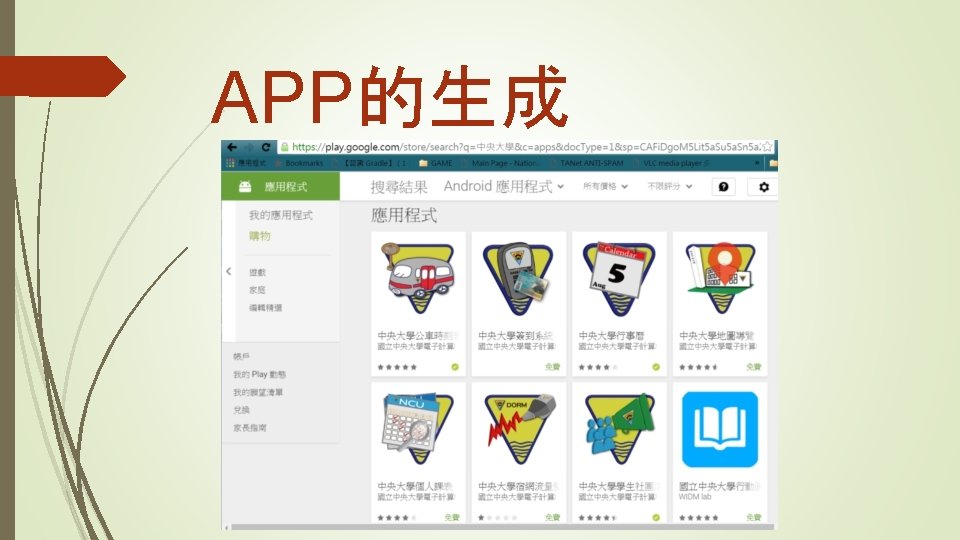Click the browser back arrow
This screenshot has height=540, width=960.
pyautogui.click(x=232, y=147)
